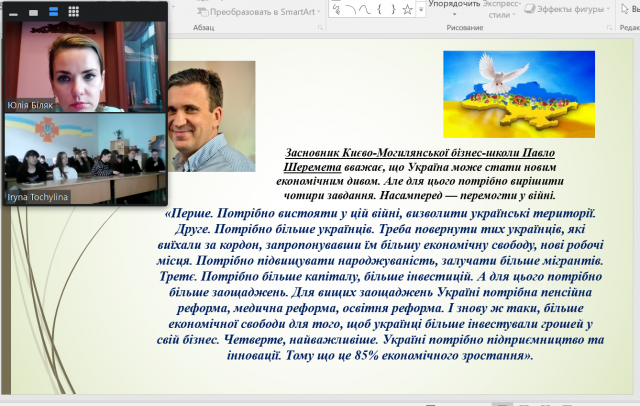Click the line starting Друге. Потрібно більше українців
This screenshot has width=640, height=406.
[380, 229]
